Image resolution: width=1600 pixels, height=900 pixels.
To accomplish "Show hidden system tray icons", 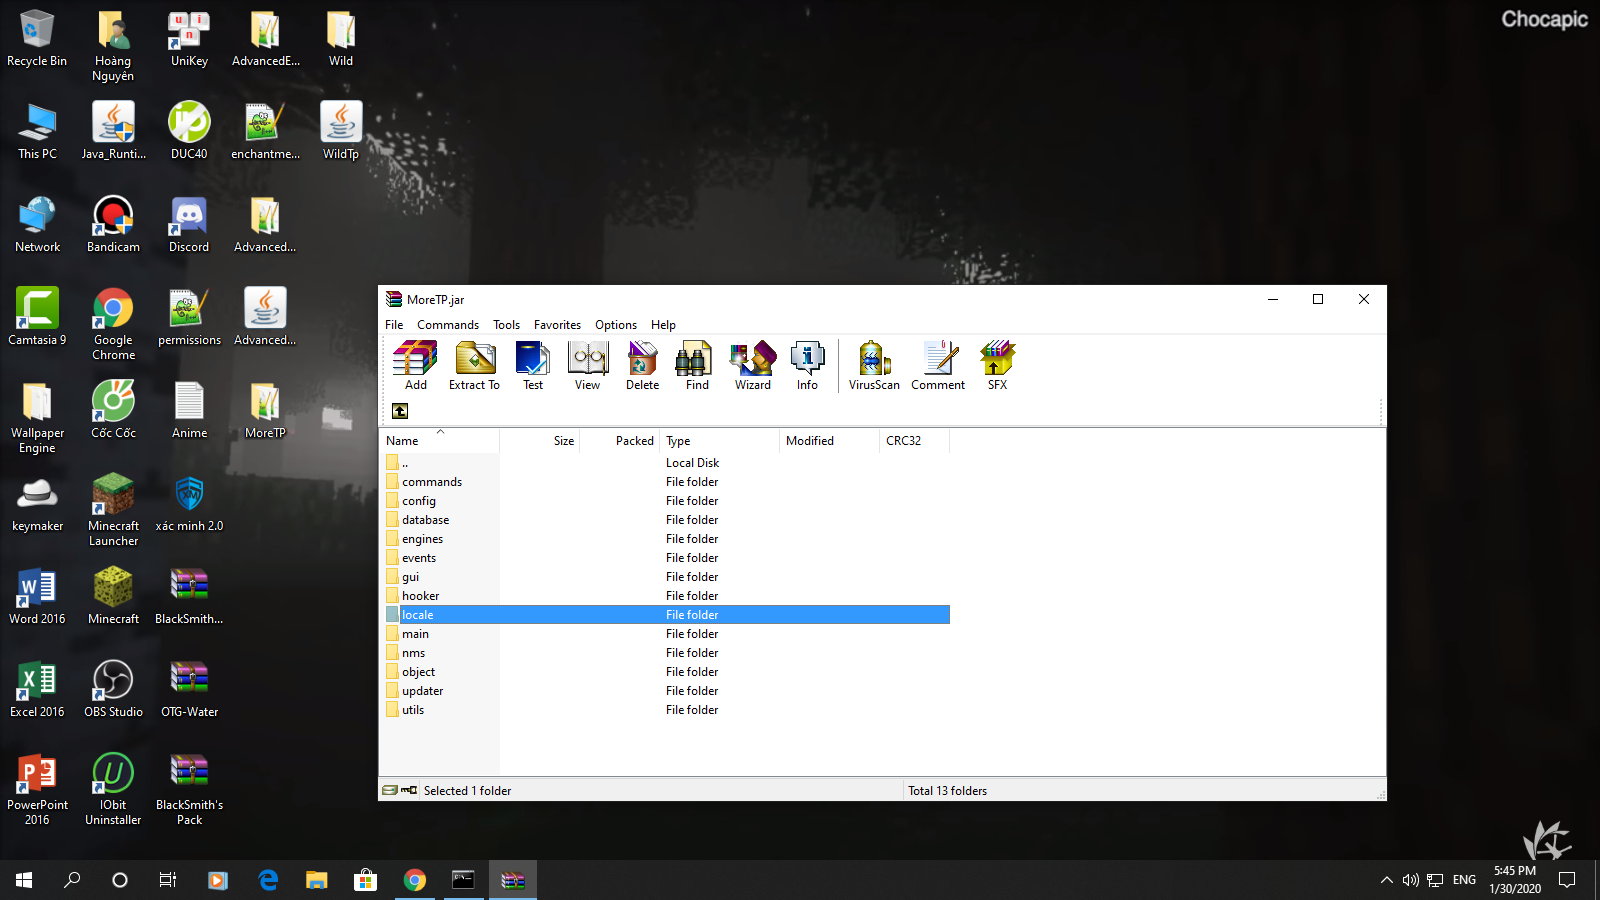I will [x=1386, y=880].
